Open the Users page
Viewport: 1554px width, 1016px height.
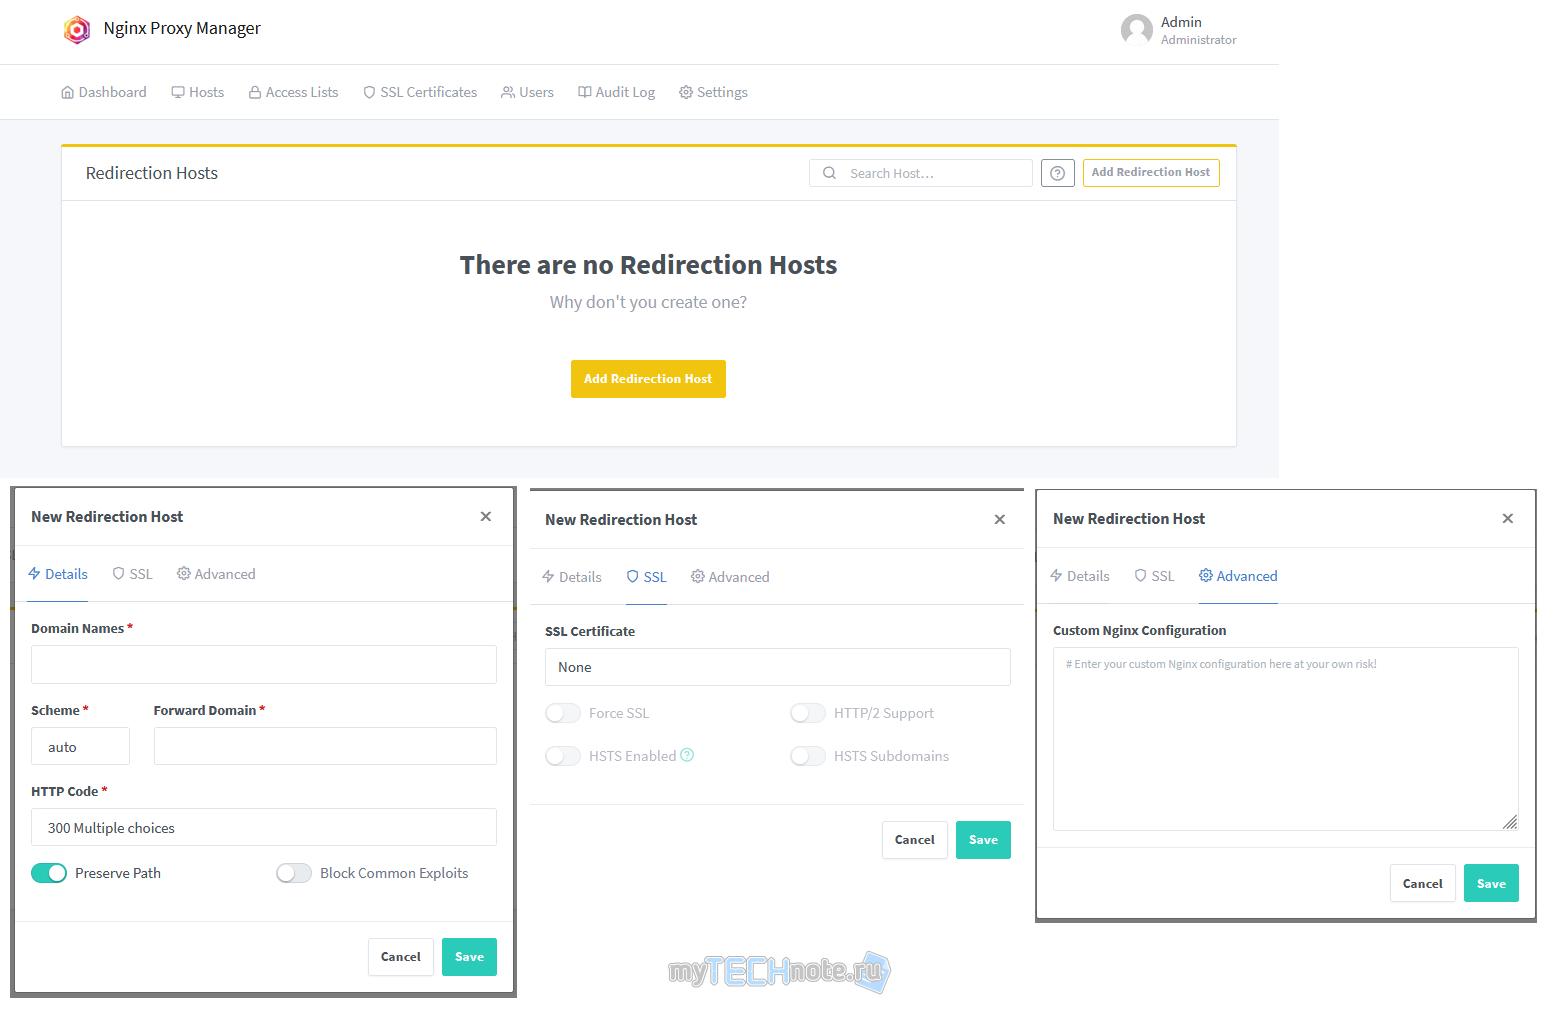click(528, 92)
